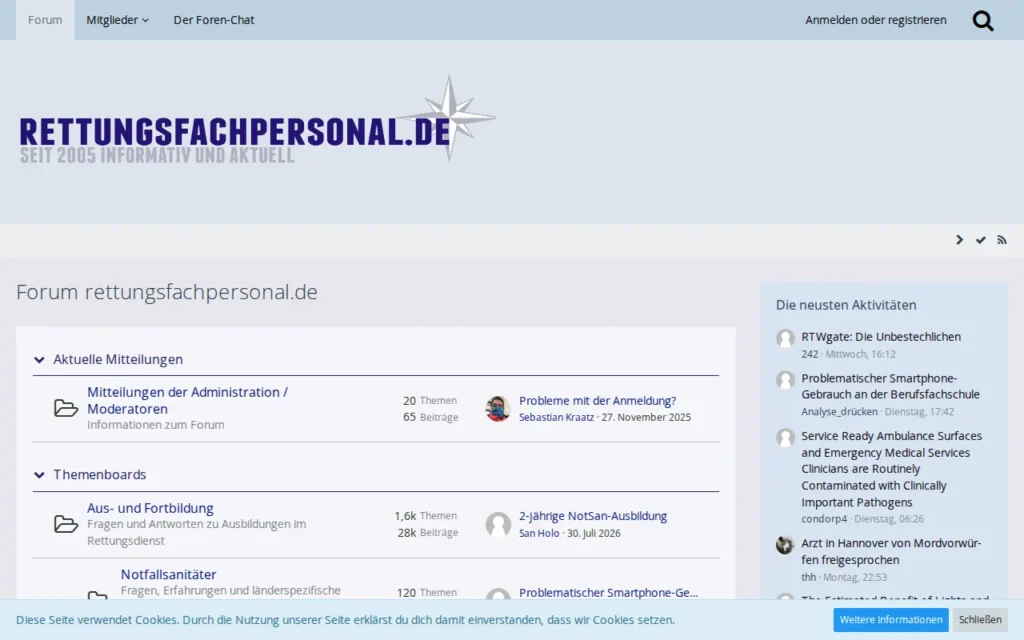This screenshot has height=640, width=1024.
Task: Open Arzt in Hannover von Mordvorwürfen thread
Action: point(891,552)
